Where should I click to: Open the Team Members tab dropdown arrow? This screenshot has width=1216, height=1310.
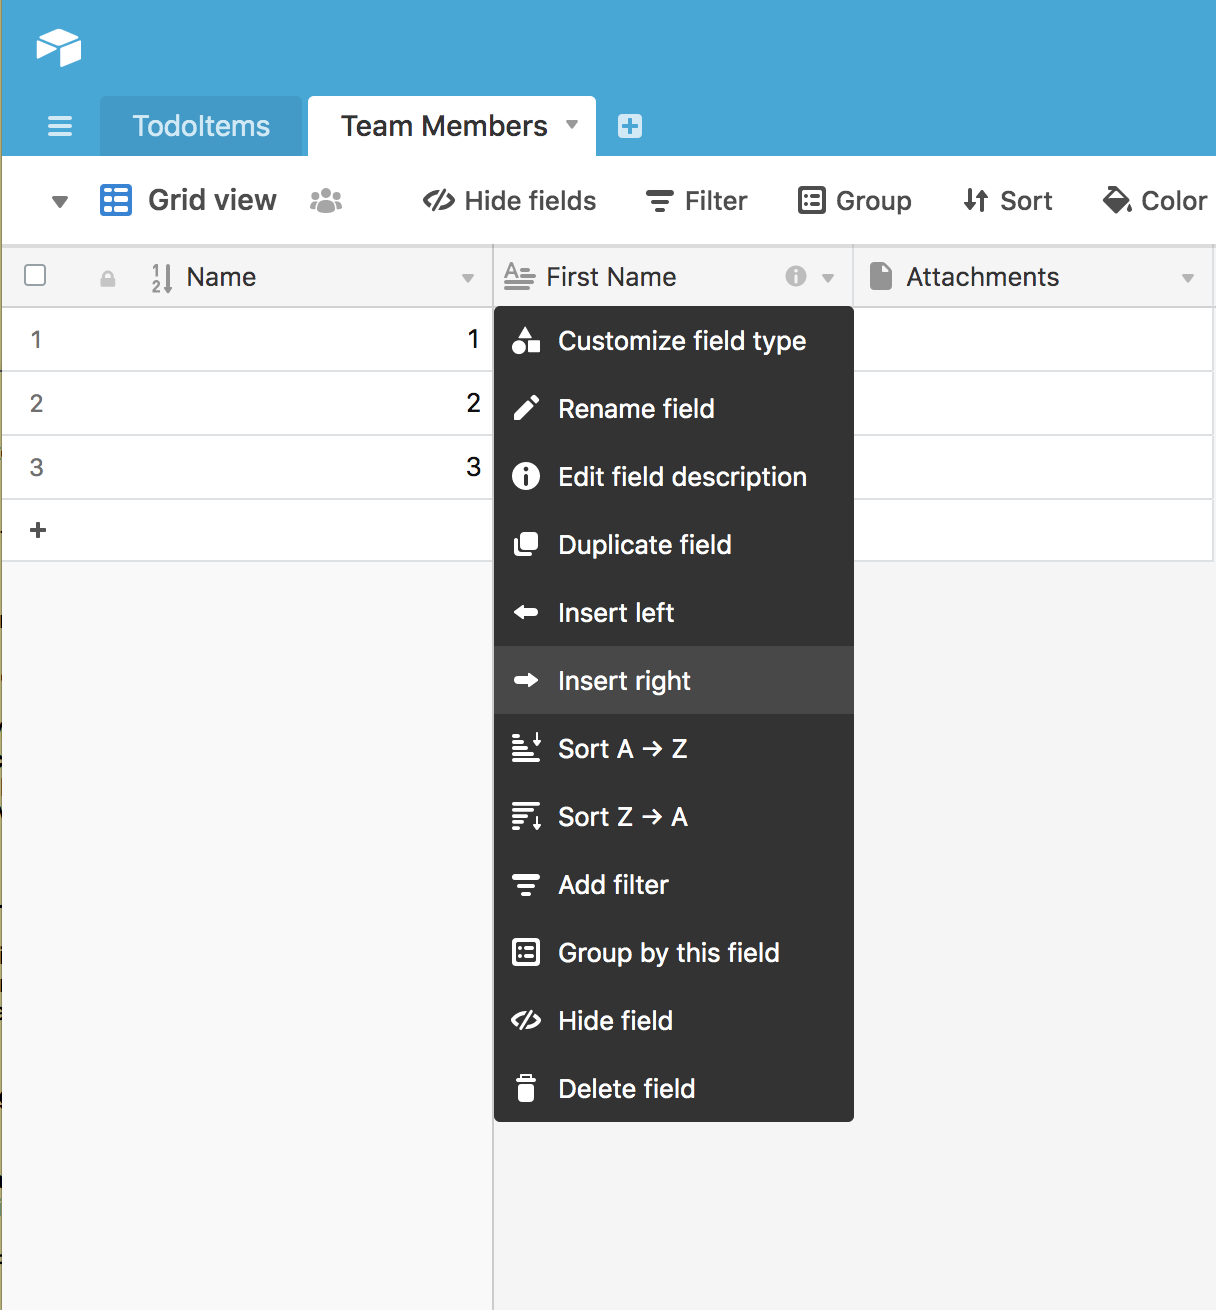(x=572, y=125)
